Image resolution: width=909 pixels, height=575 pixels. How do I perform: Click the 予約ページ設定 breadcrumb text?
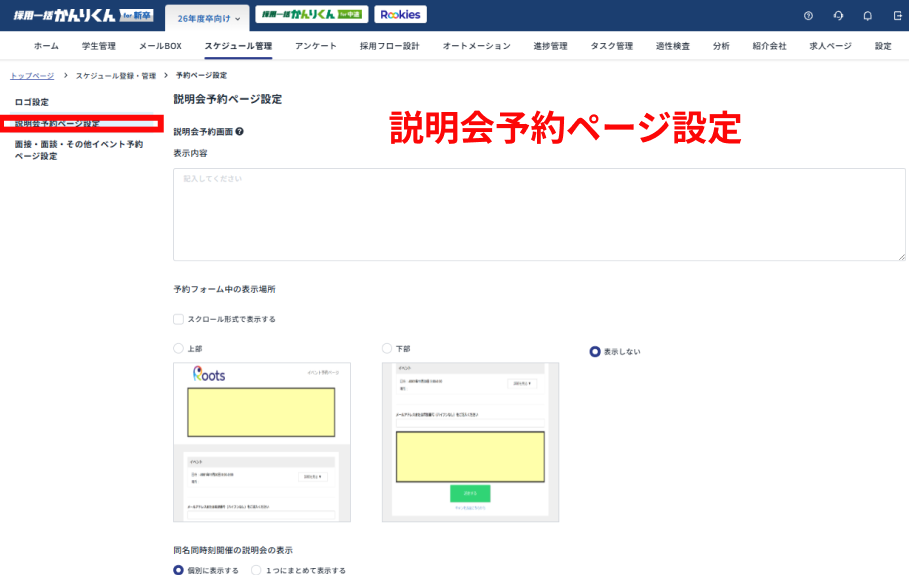[201, 75]
